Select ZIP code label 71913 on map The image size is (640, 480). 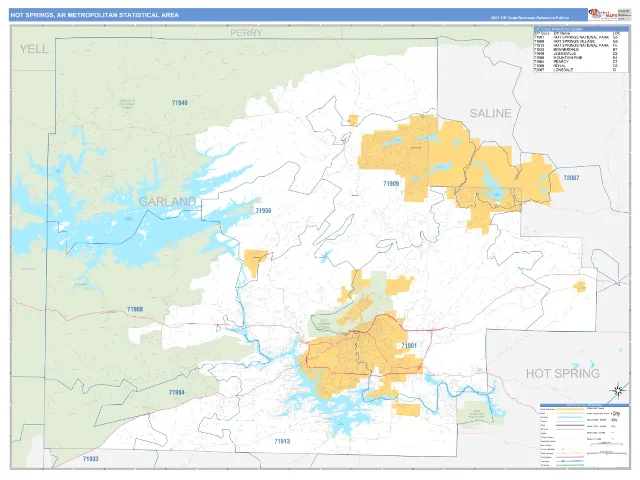282,441
